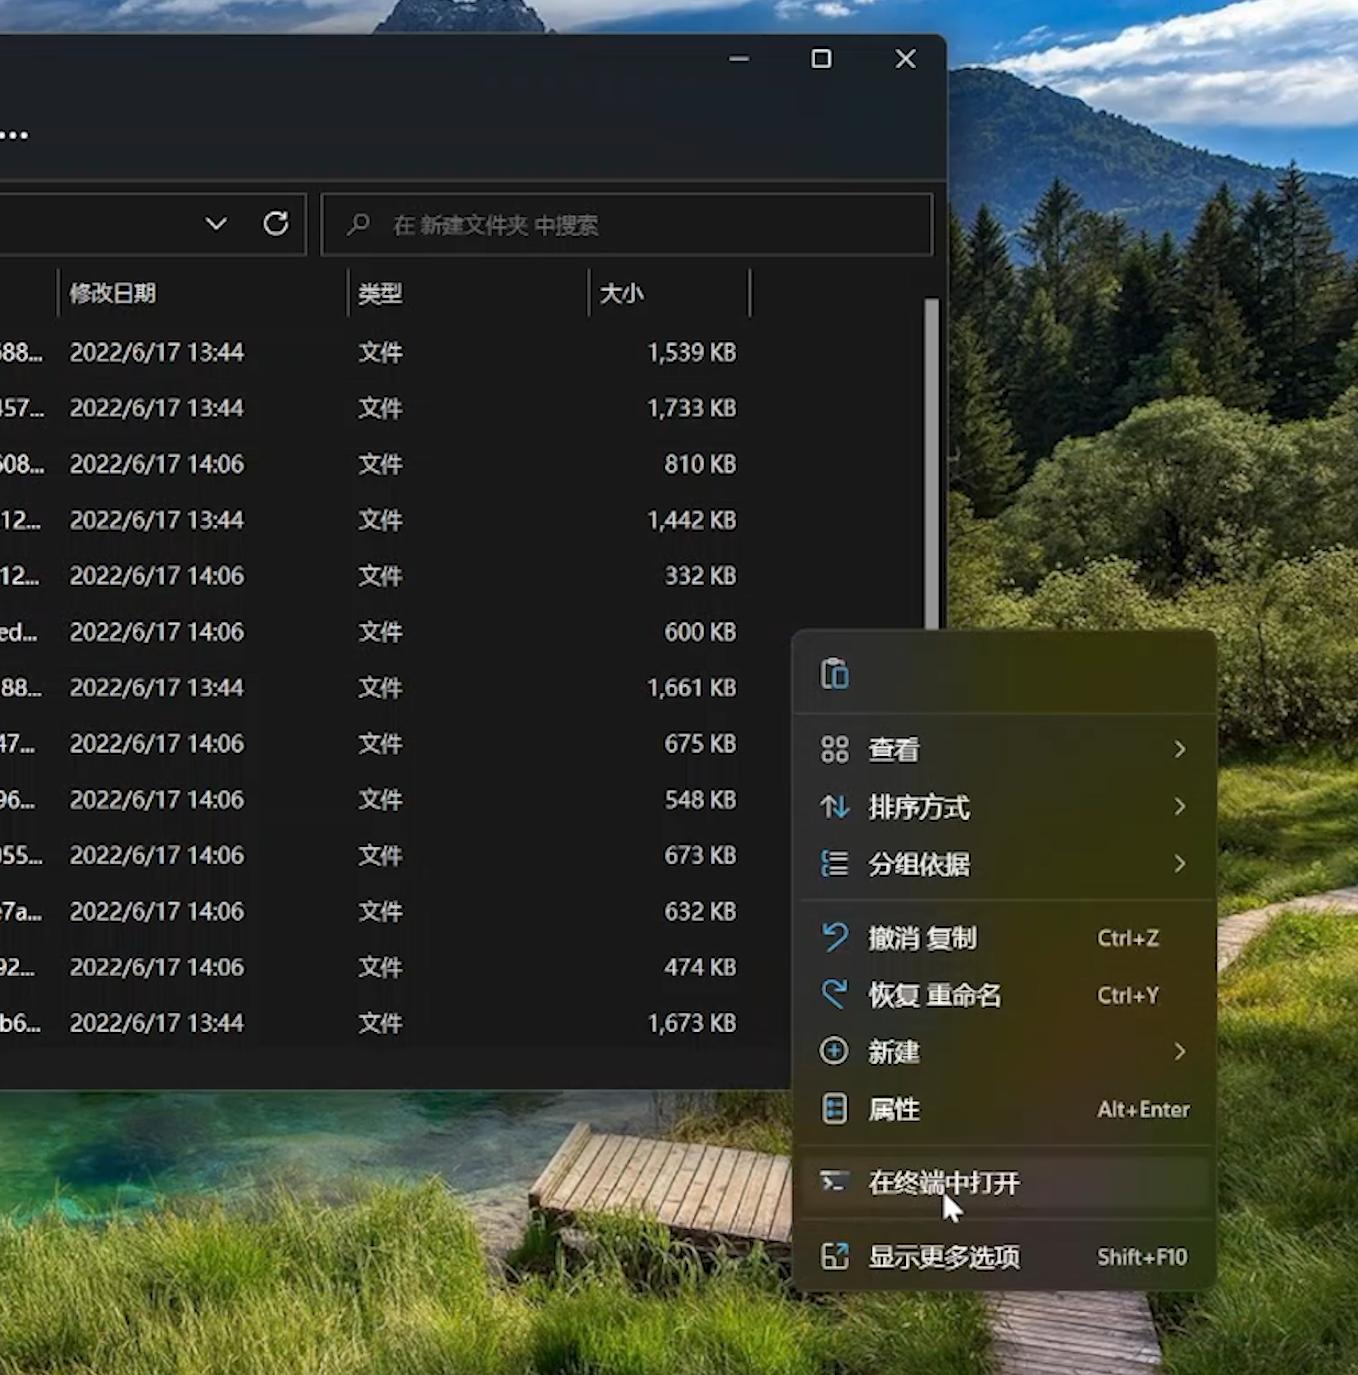Select the file row sized 1,539 KB
This screenshot has height=1375, width=1358.
pos(400,352)
